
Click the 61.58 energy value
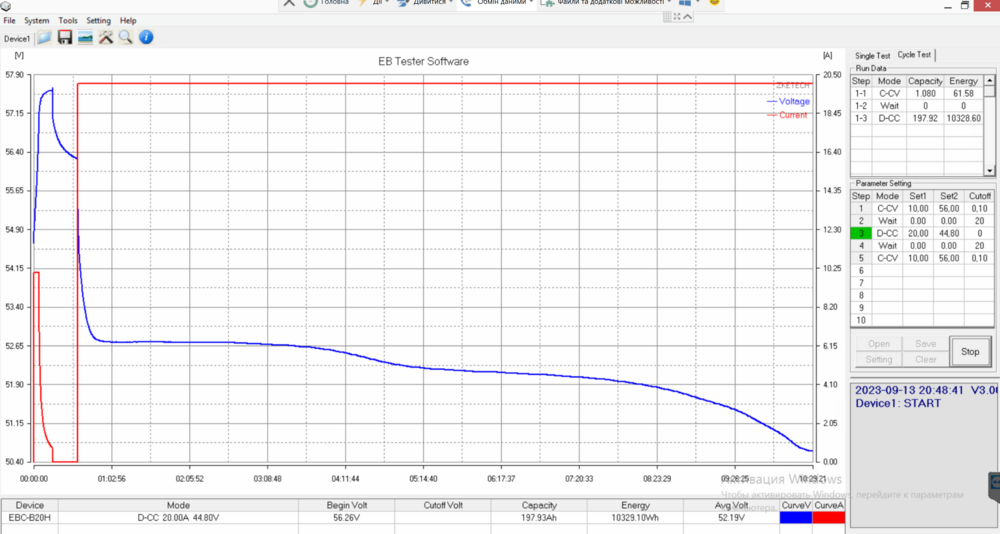pos(963,94)
